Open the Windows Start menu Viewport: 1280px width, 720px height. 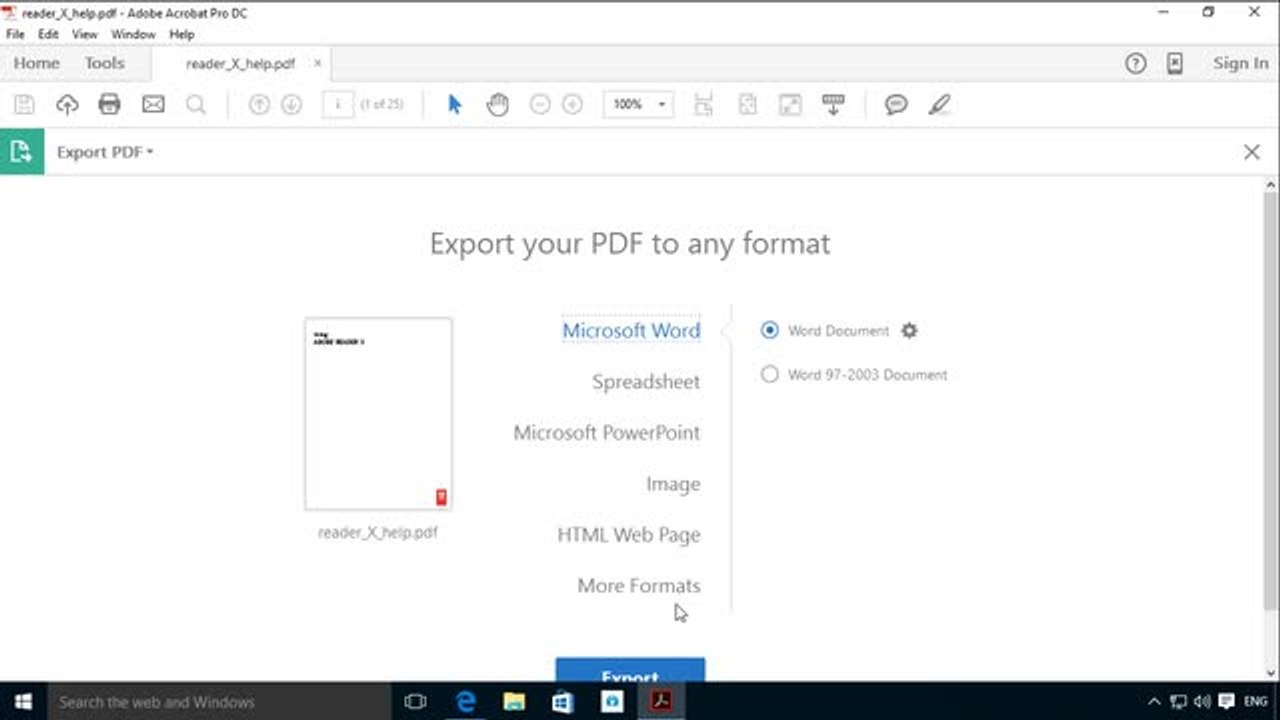(23, 702)
